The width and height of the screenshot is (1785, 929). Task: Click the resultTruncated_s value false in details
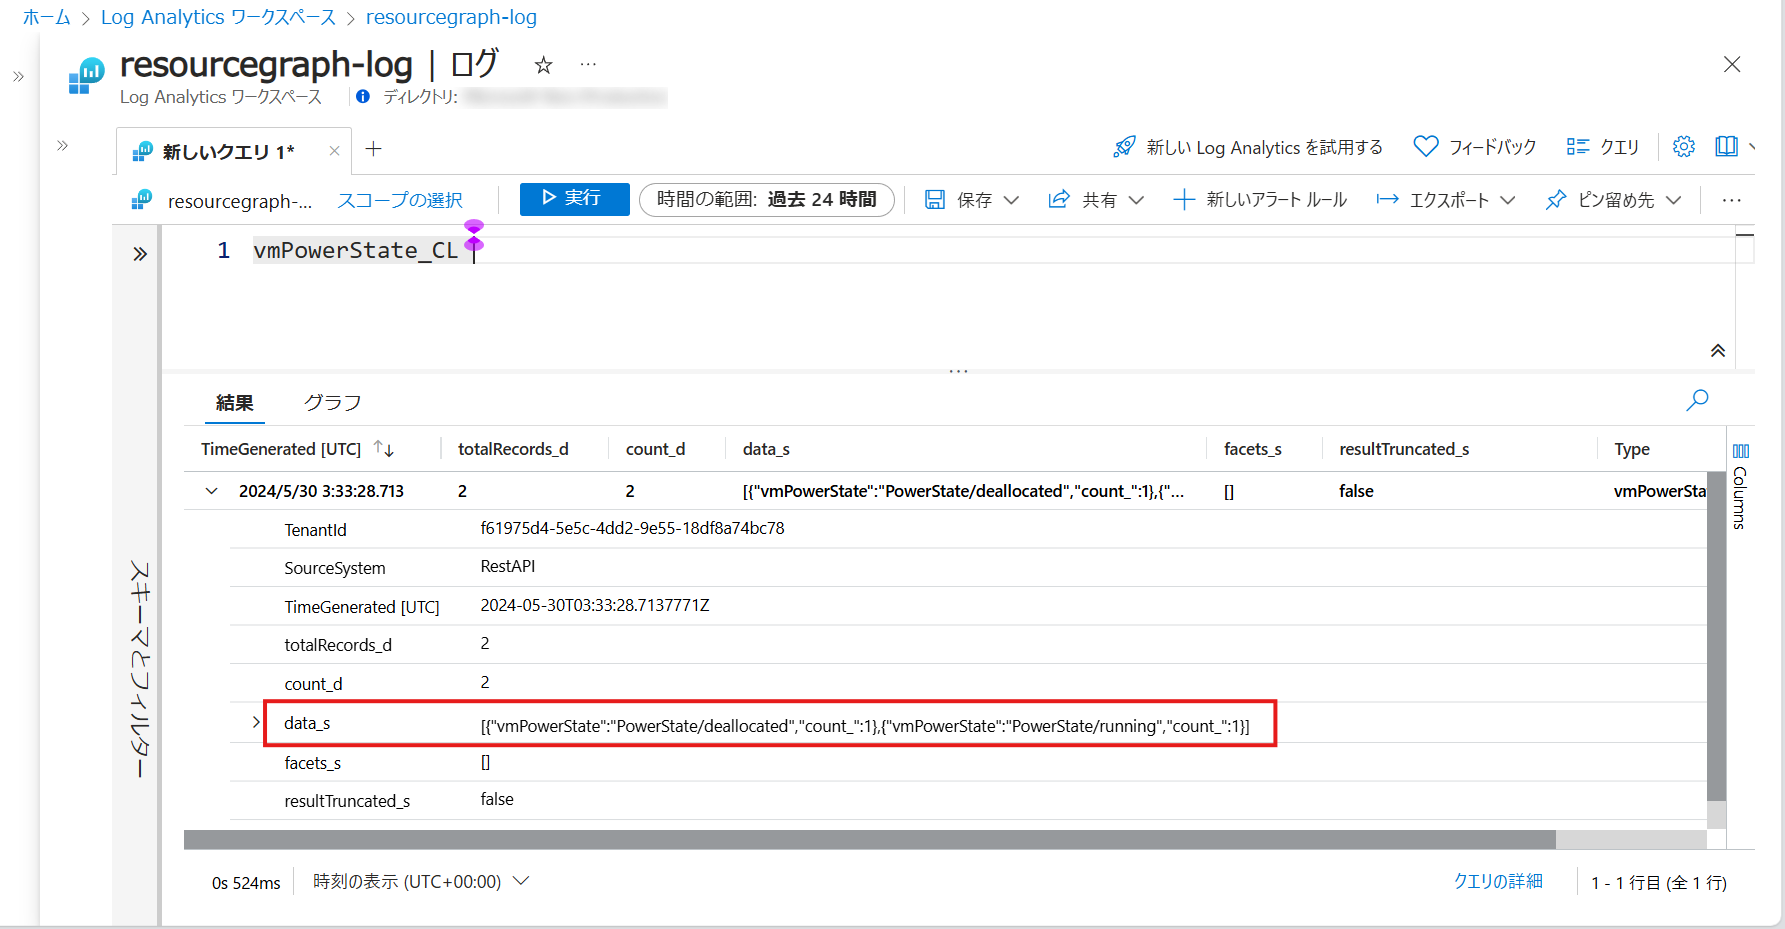coord(497,799)
